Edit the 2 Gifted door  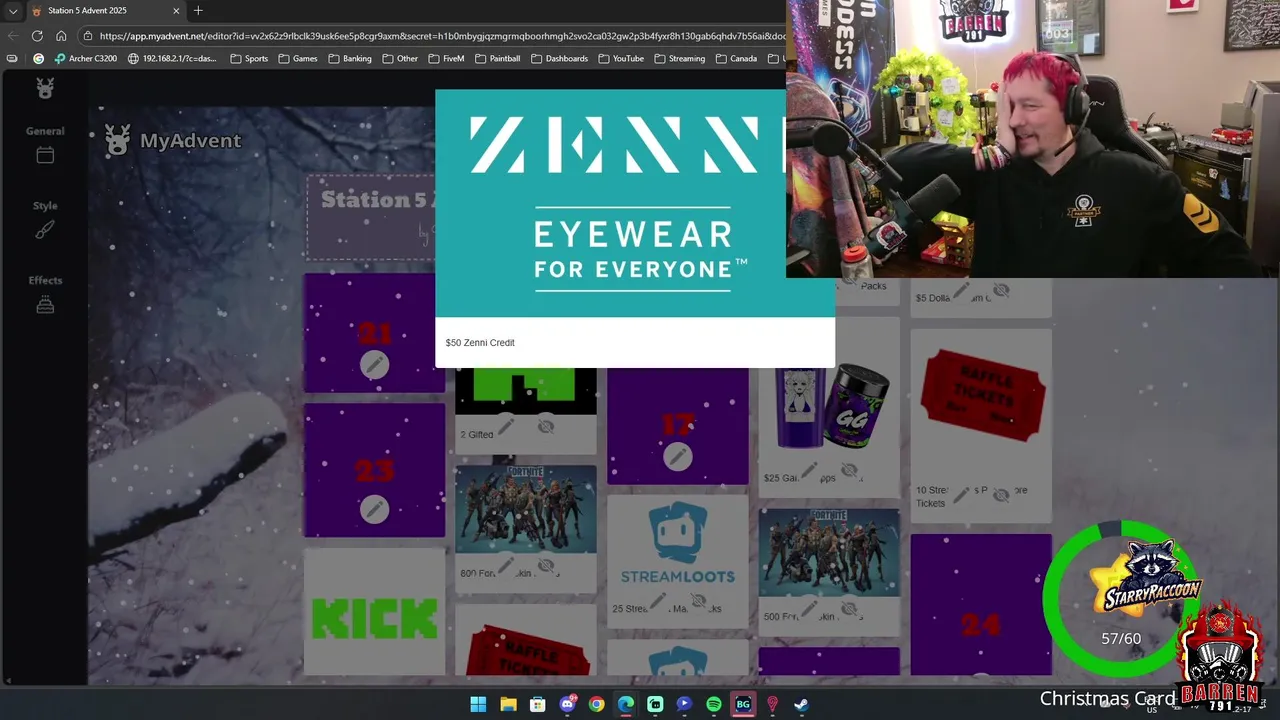506,427
